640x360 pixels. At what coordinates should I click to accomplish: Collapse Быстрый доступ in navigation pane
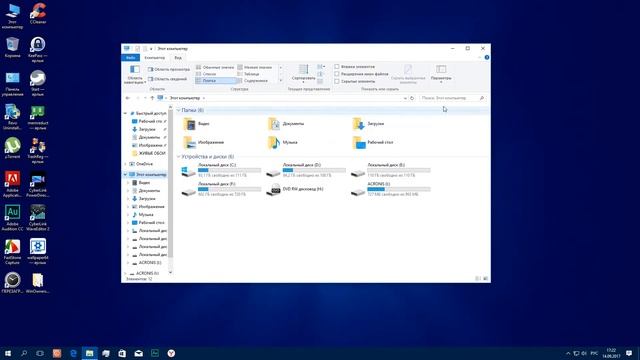tap(126, 113)
